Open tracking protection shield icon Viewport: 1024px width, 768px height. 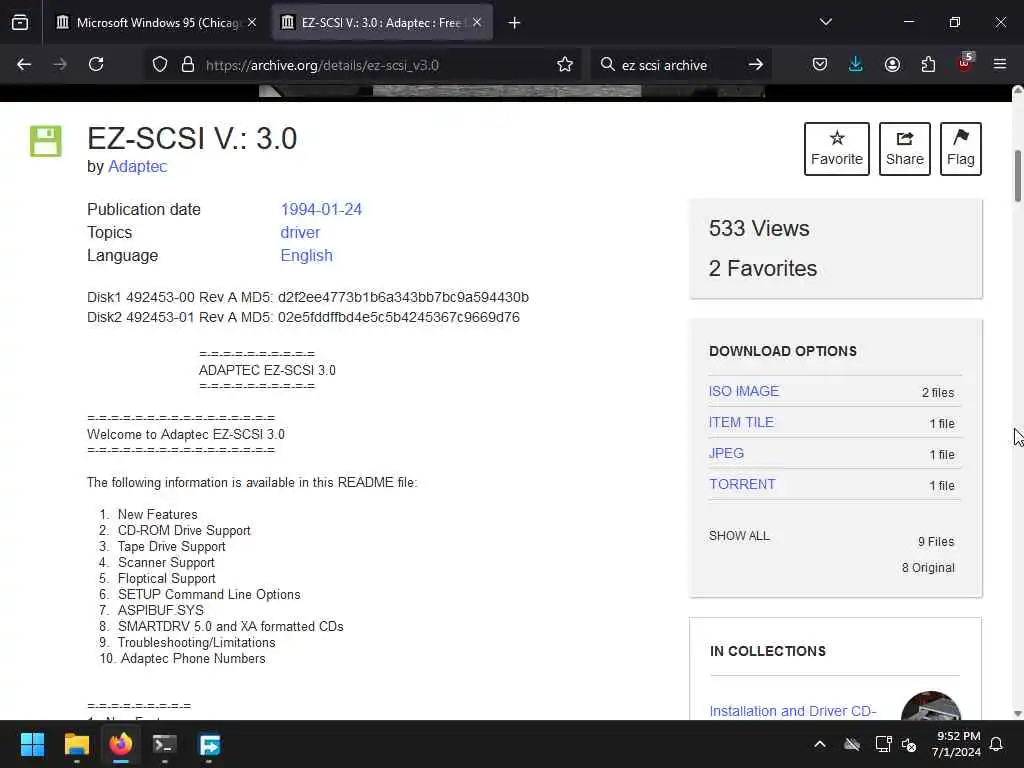(160, 65)
